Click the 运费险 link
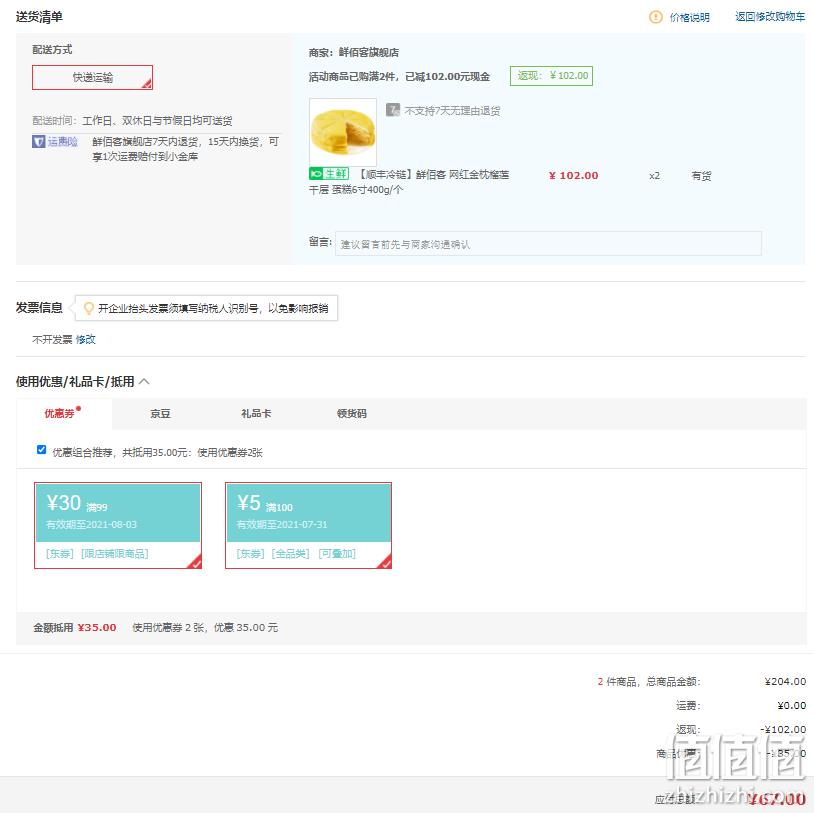This screenshot has height=813, width=814. [x=62, y=141]
